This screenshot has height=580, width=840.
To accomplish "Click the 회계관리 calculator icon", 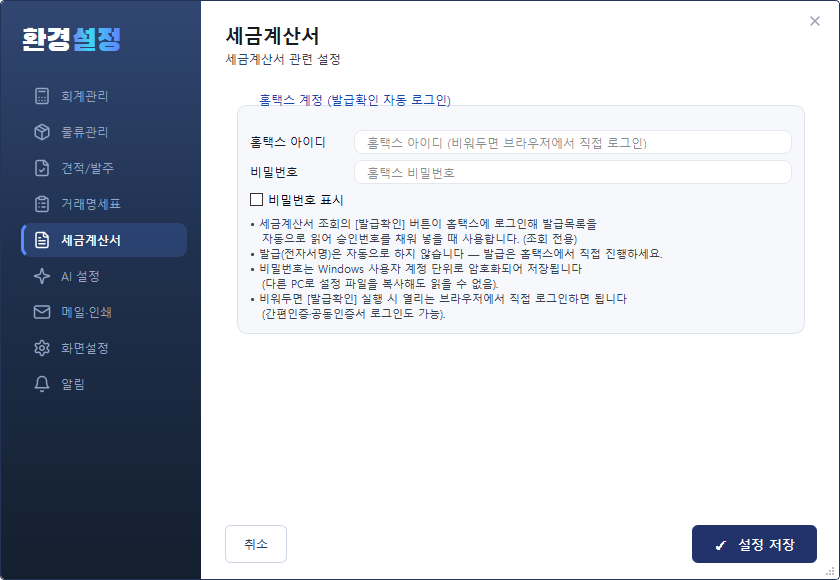I will [42, 96].
